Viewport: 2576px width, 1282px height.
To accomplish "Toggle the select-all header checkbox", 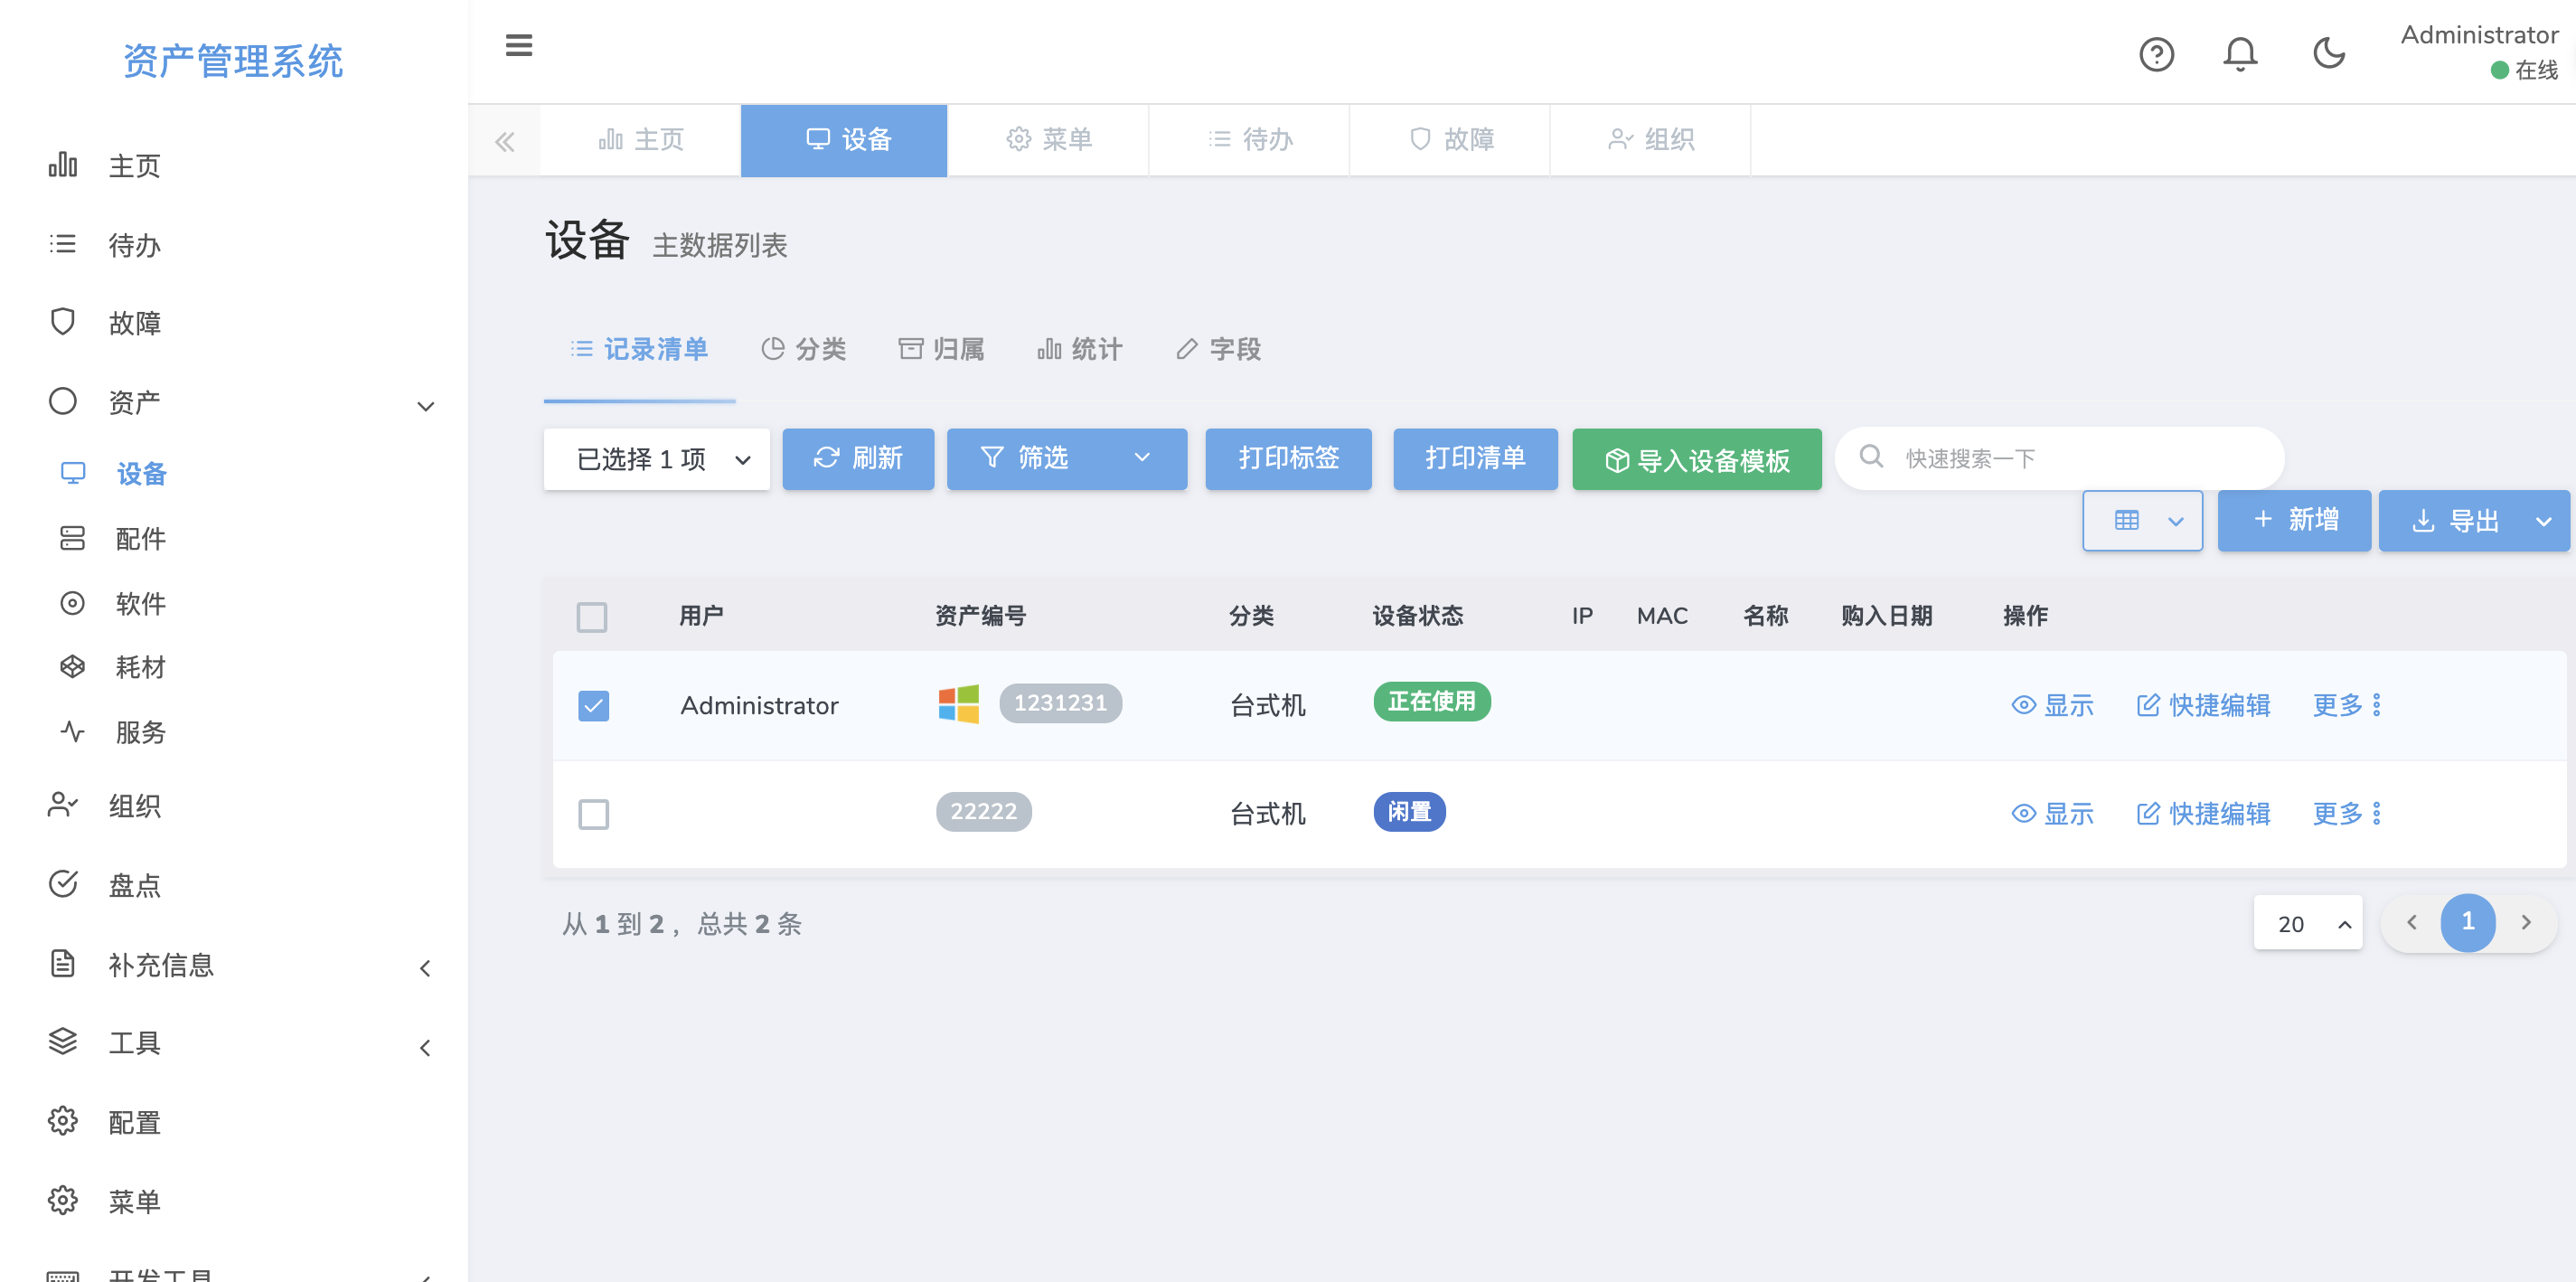I will pyautogui.click(x=592, y=617).
